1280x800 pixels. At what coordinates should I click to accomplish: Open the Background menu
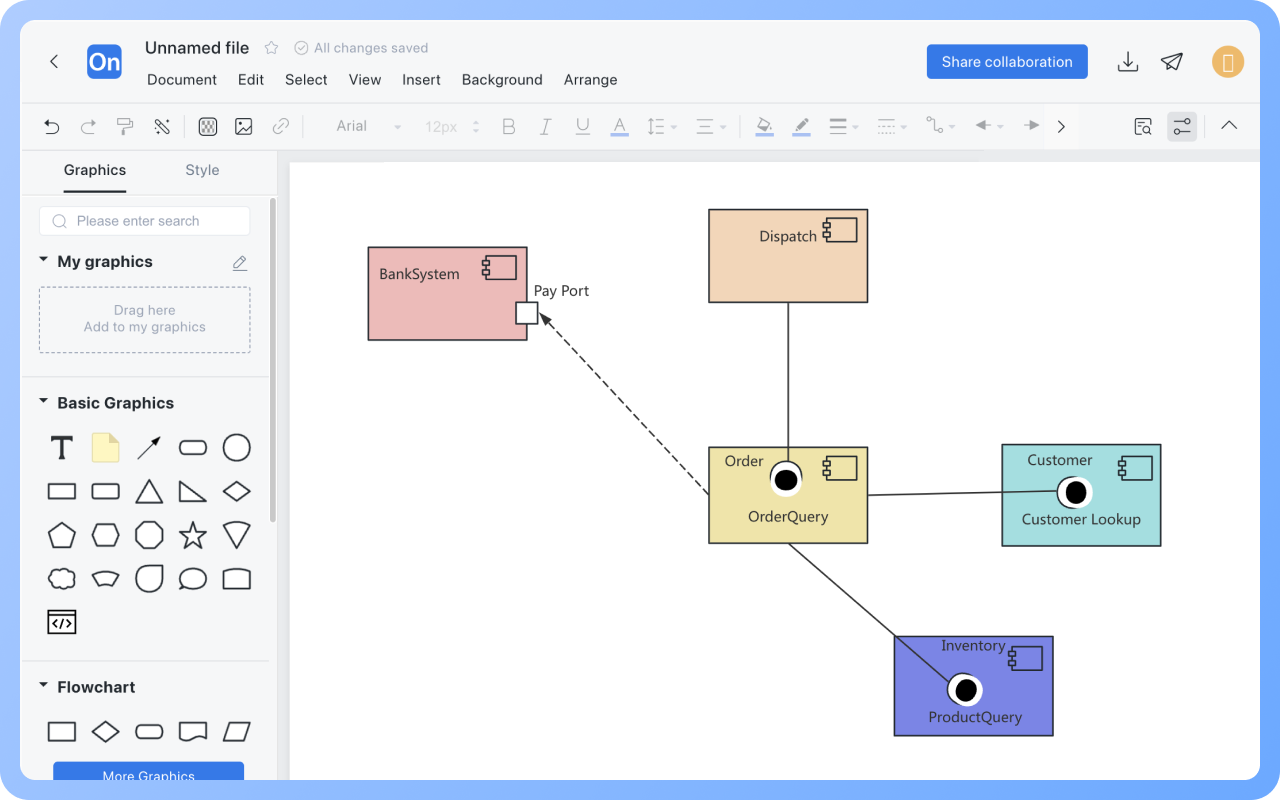(502, 80)
